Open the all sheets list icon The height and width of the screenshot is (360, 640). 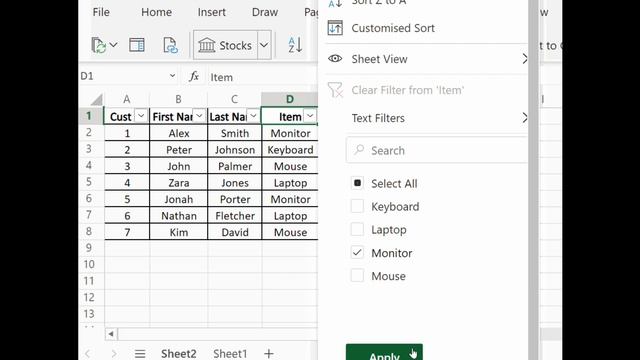point(140,353)
